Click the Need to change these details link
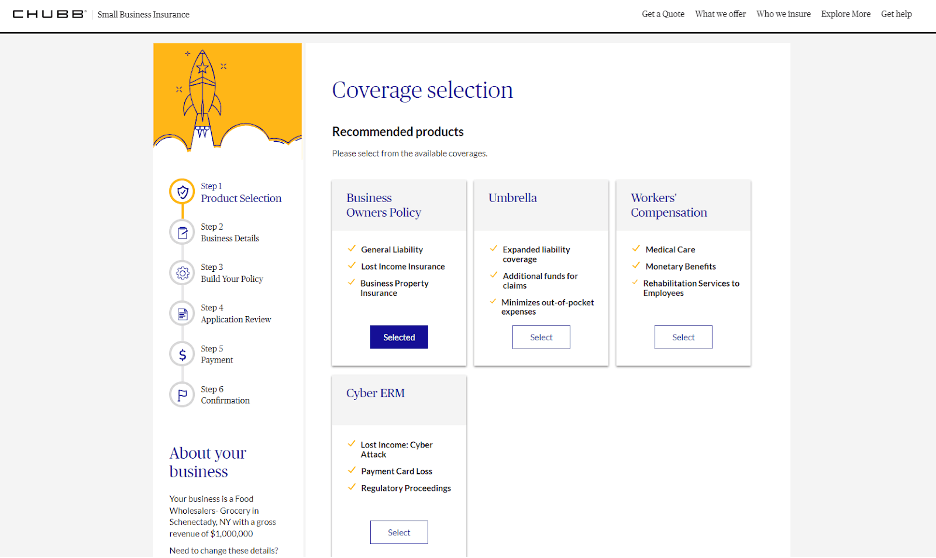Image resolution: width=936 pixels, height=558 pixels. (223, 551)
